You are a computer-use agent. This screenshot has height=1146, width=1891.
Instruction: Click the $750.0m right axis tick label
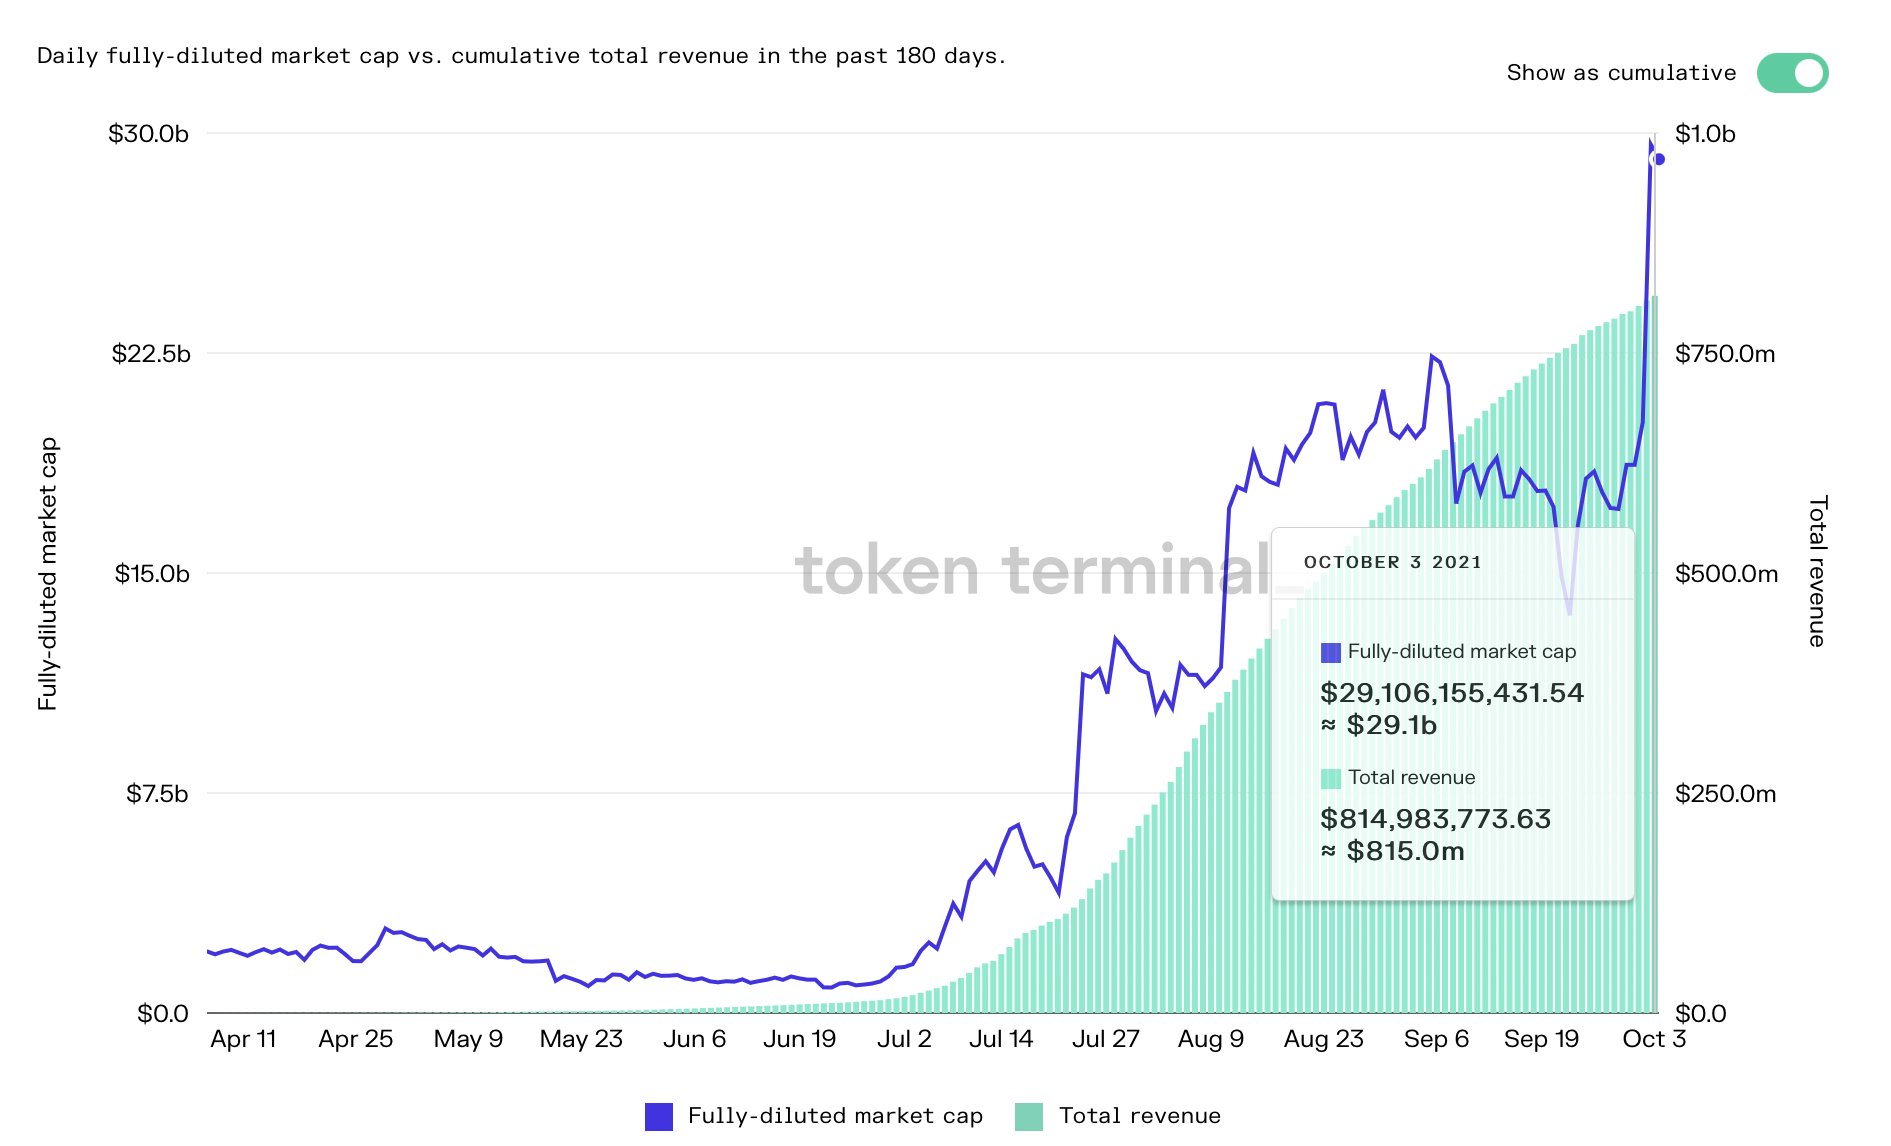(1725, 354)
